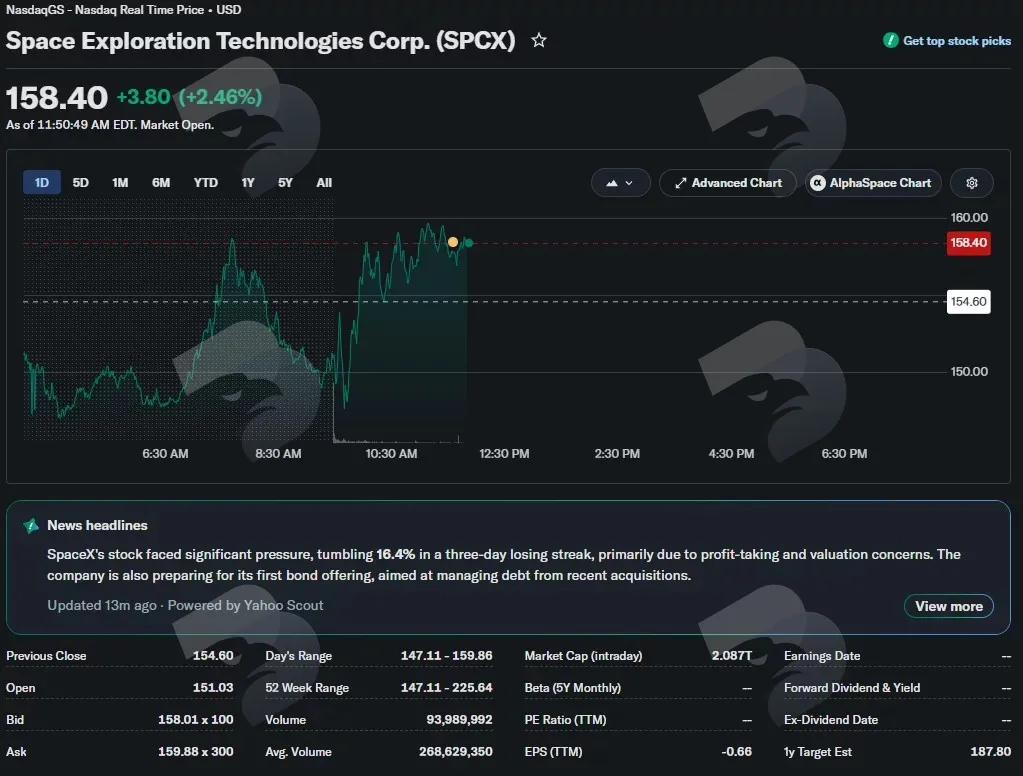Switch to YTD chart range

coord(206,183)
